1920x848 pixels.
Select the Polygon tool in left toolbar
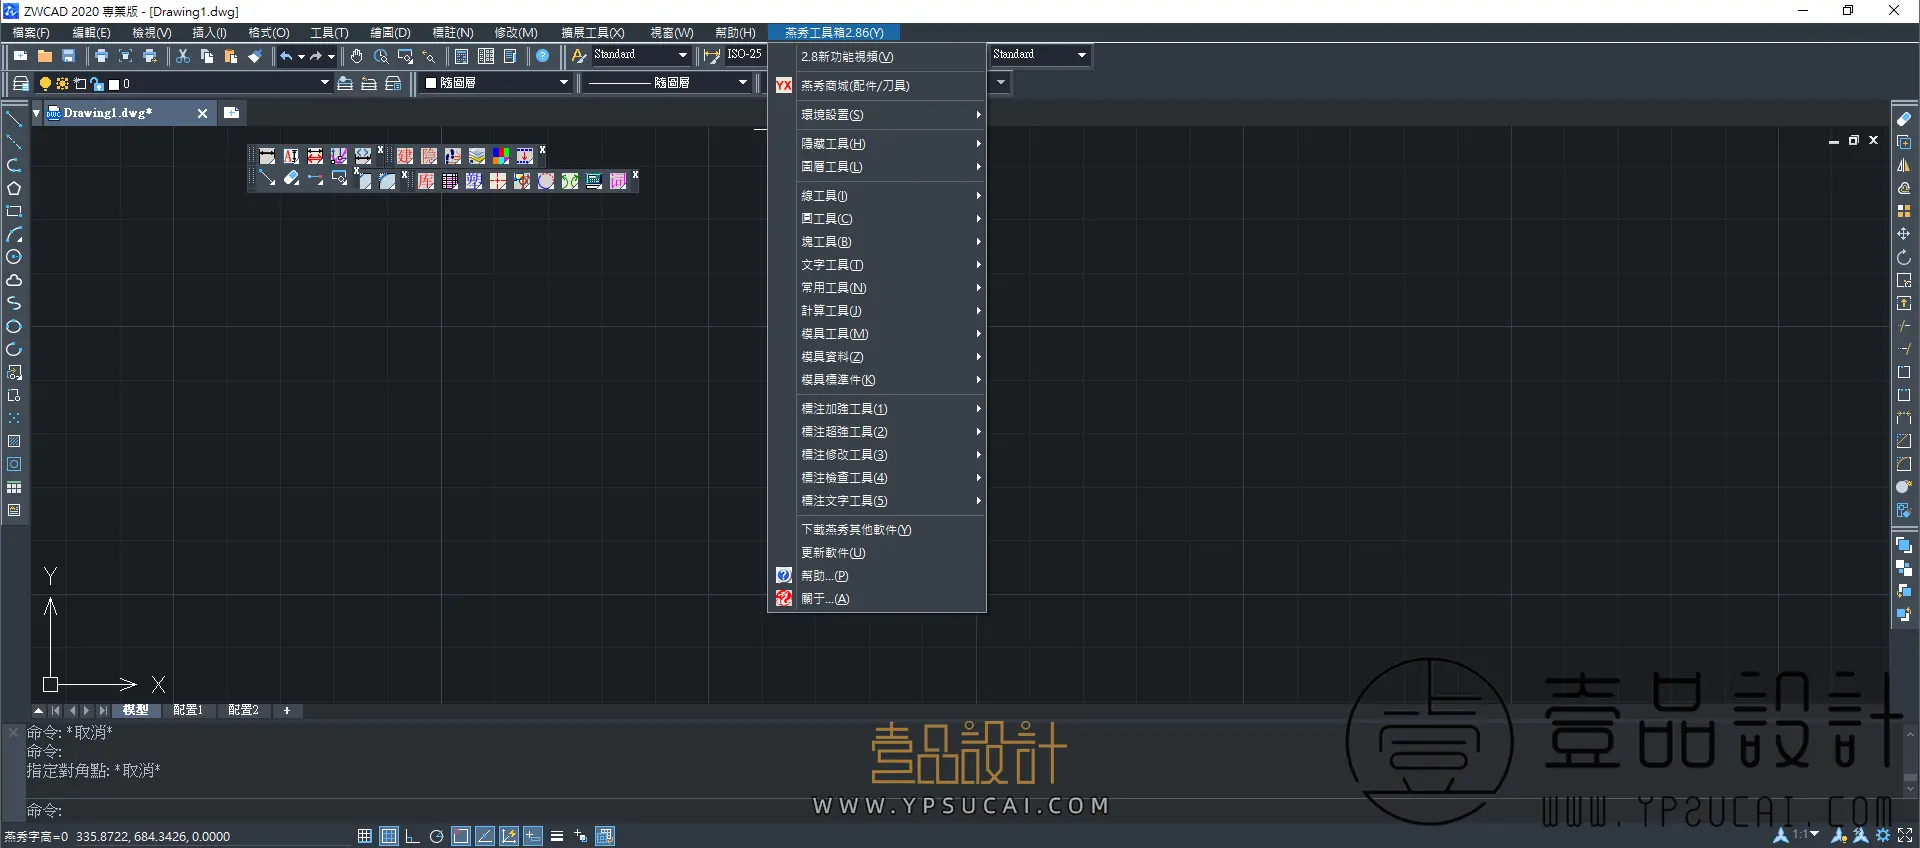(14, 188)
